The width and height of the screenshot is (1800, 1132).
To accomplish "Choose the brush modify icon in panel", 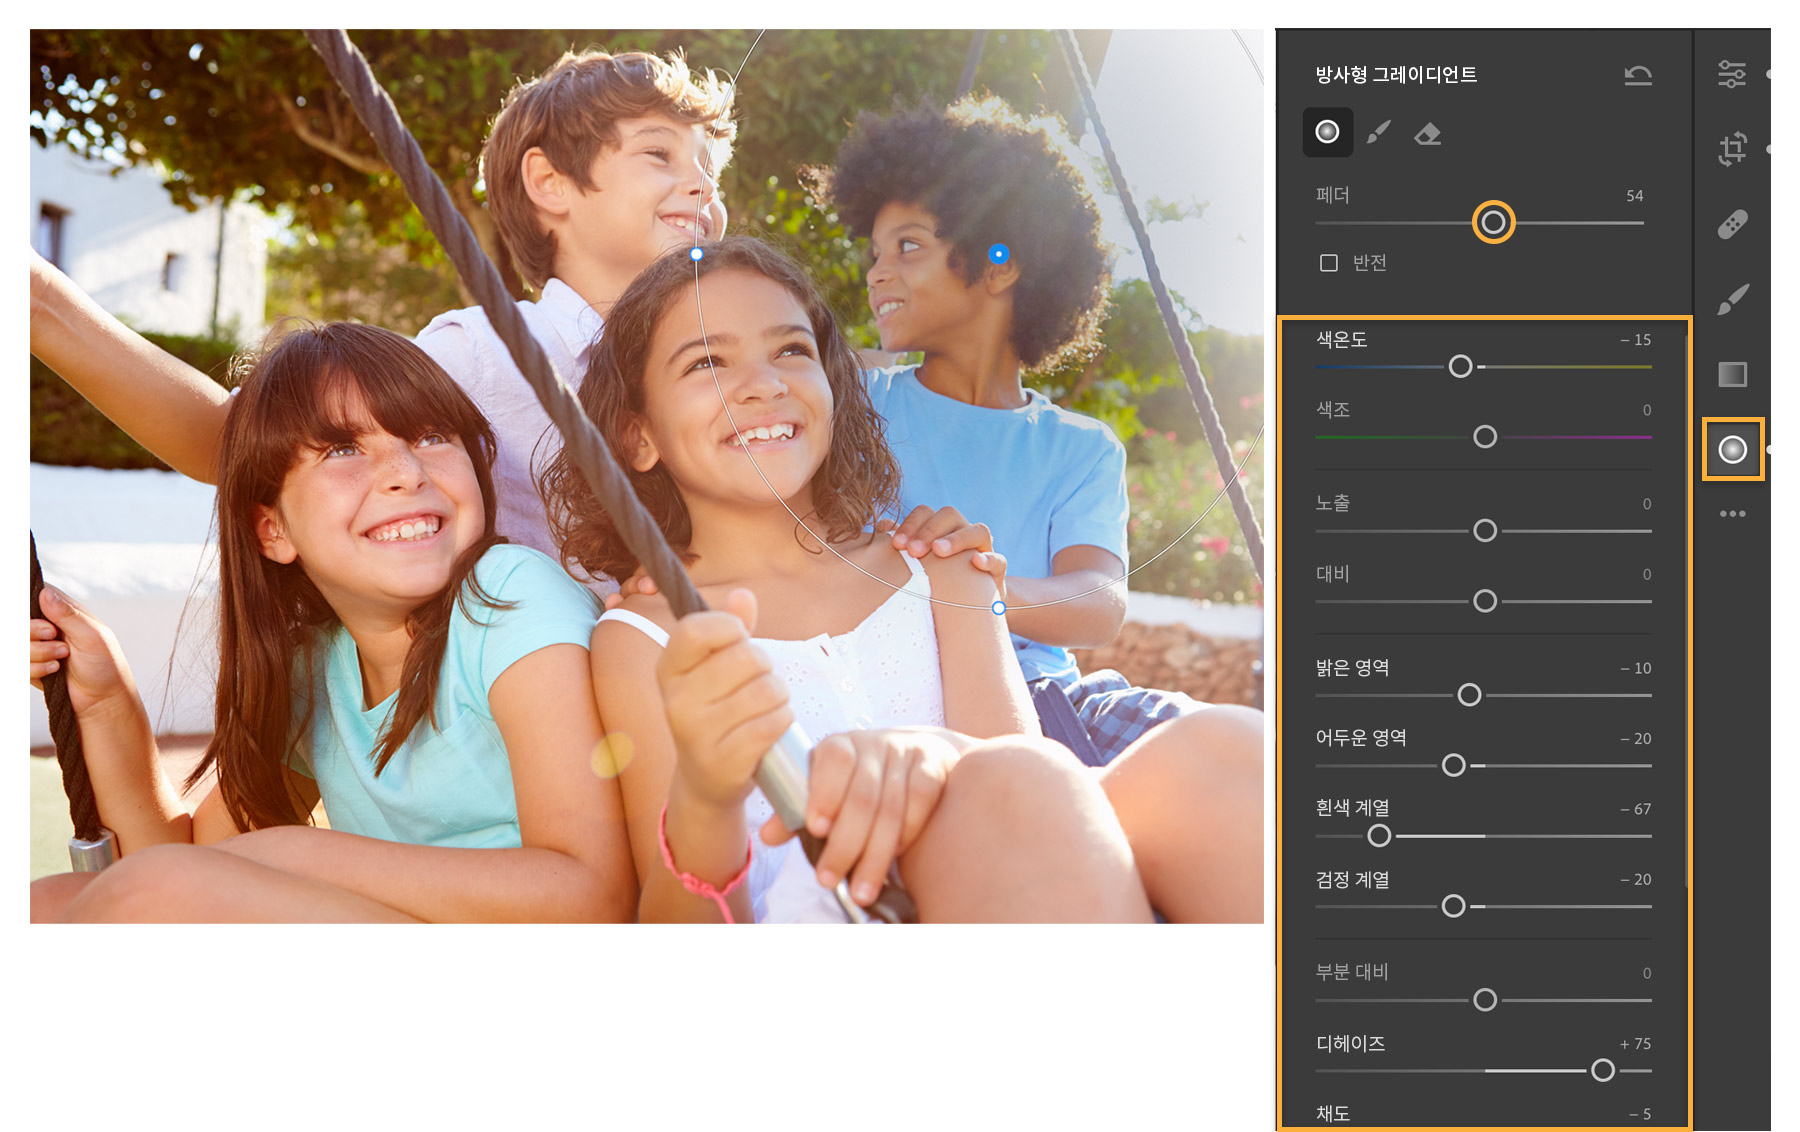I will click(x=1379, y=133).
